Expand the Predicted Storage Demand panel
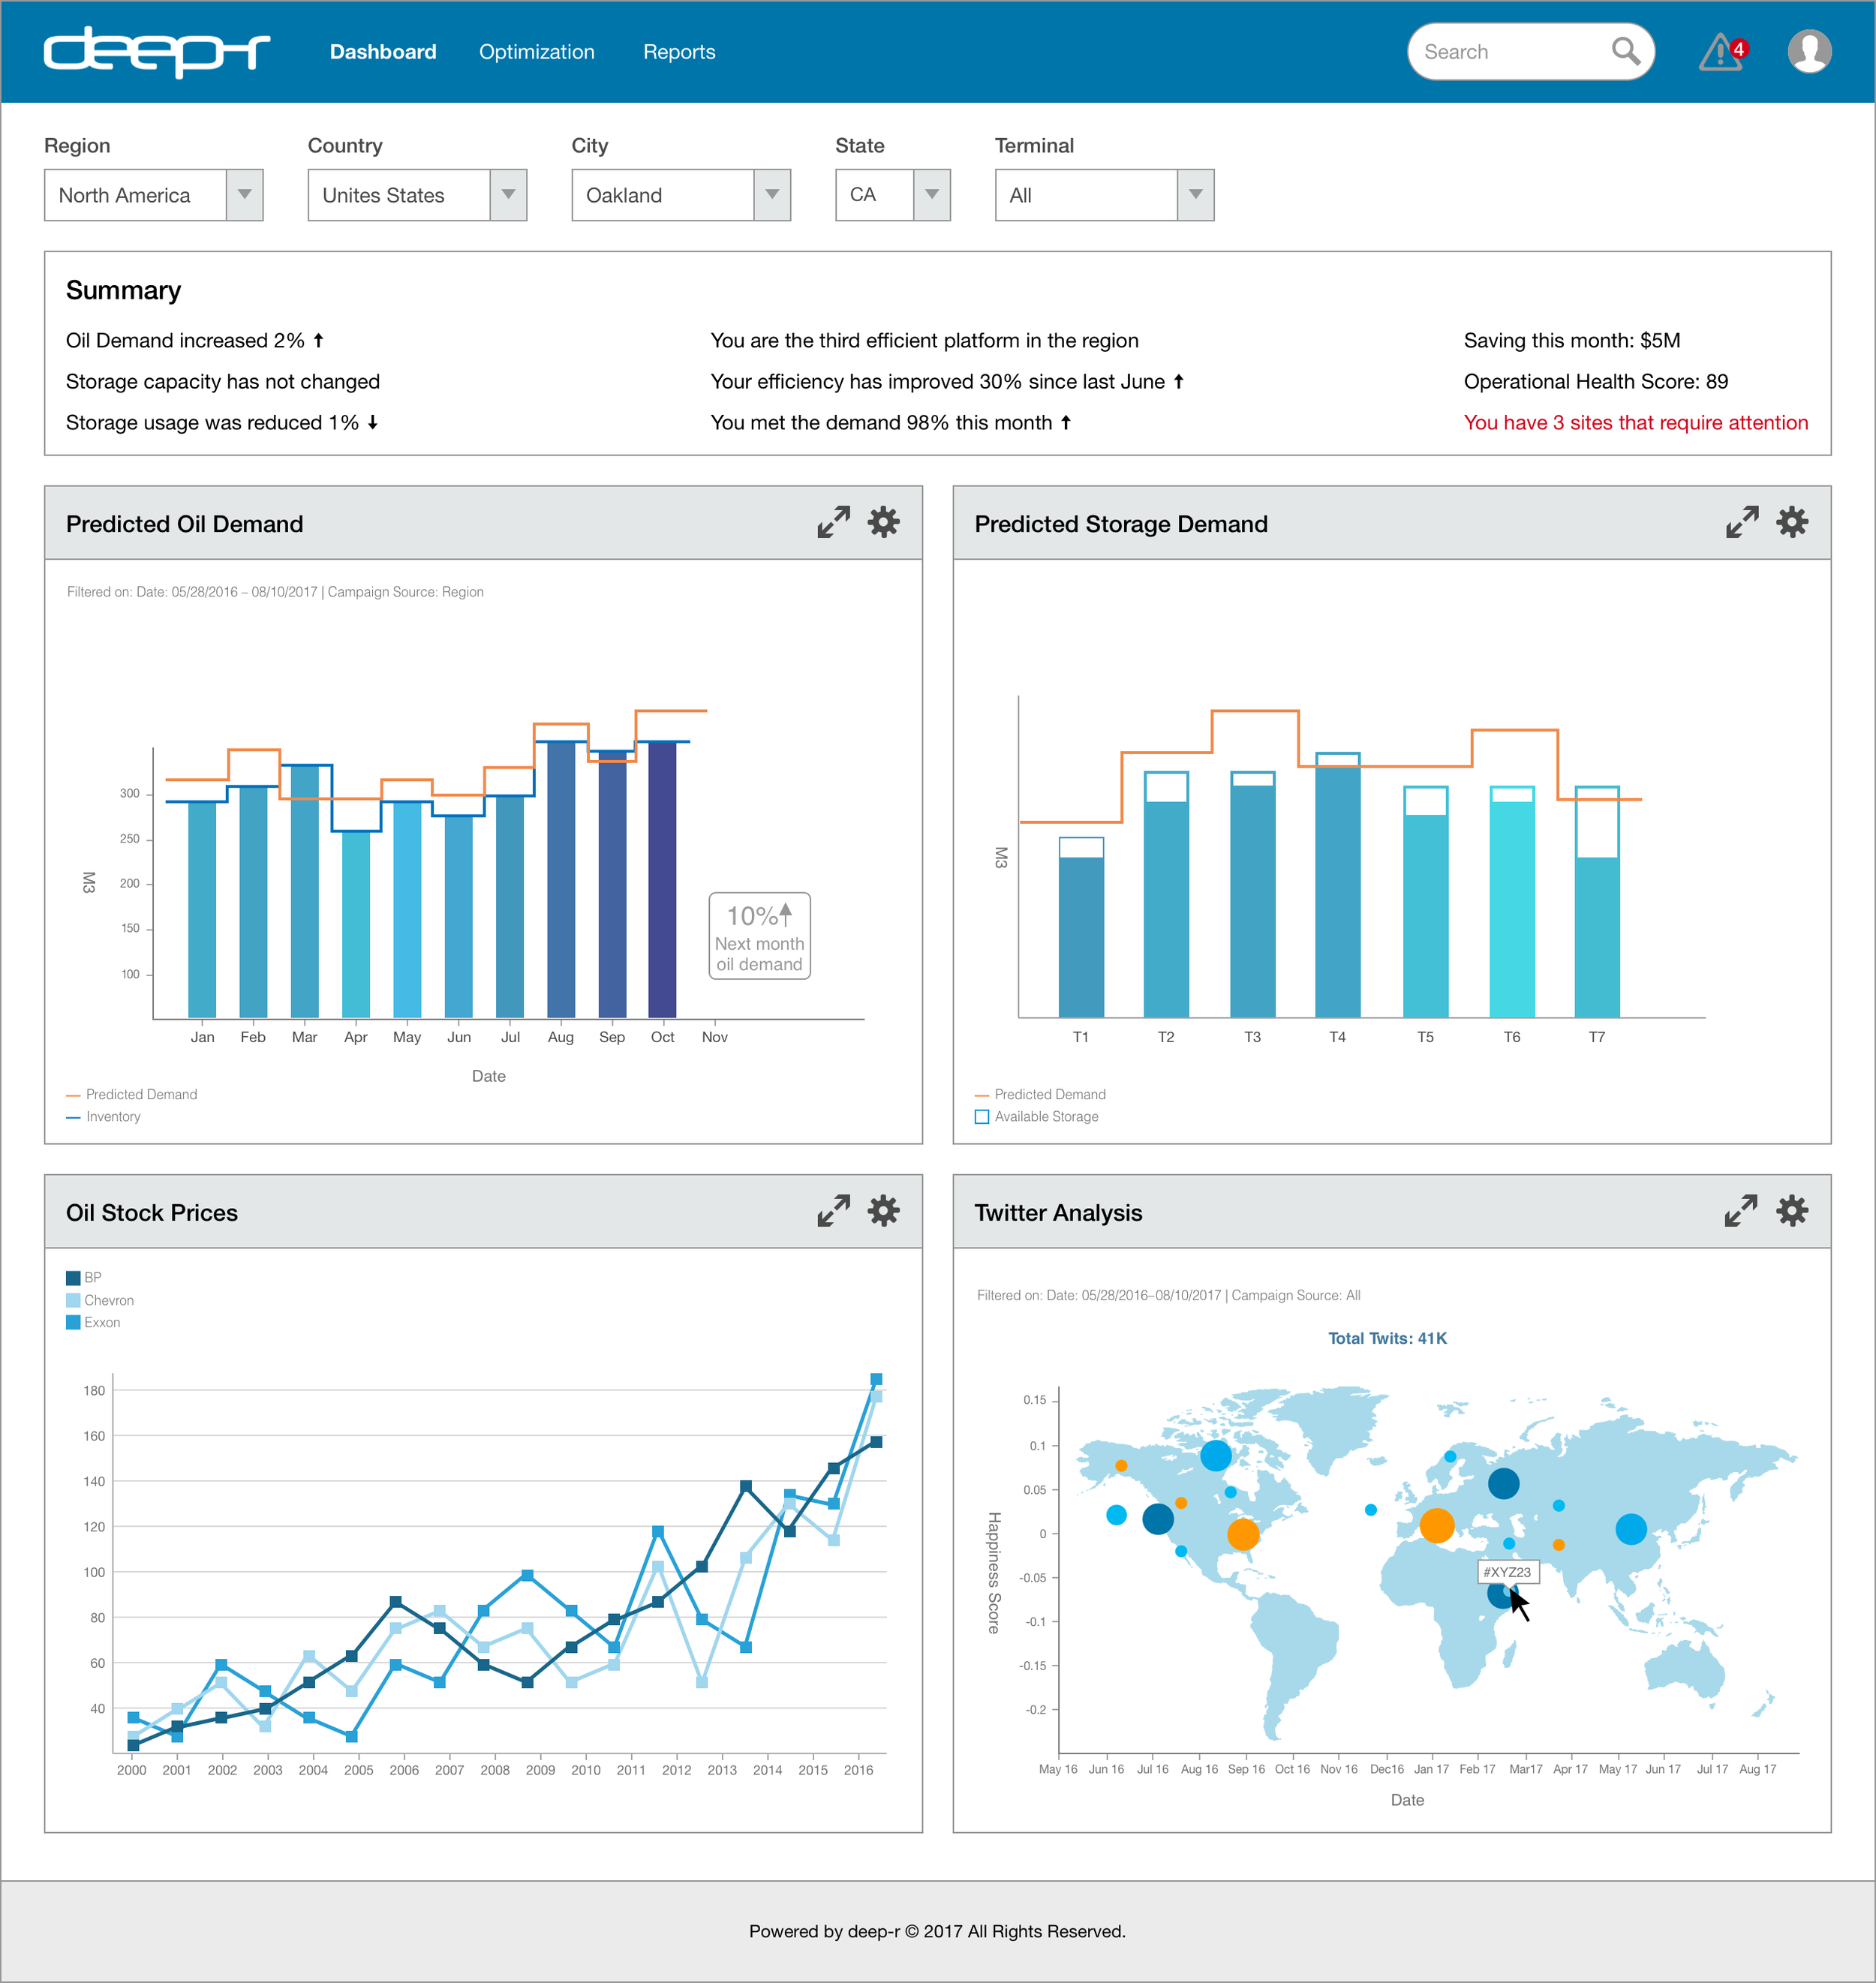 coord(1742,522)
